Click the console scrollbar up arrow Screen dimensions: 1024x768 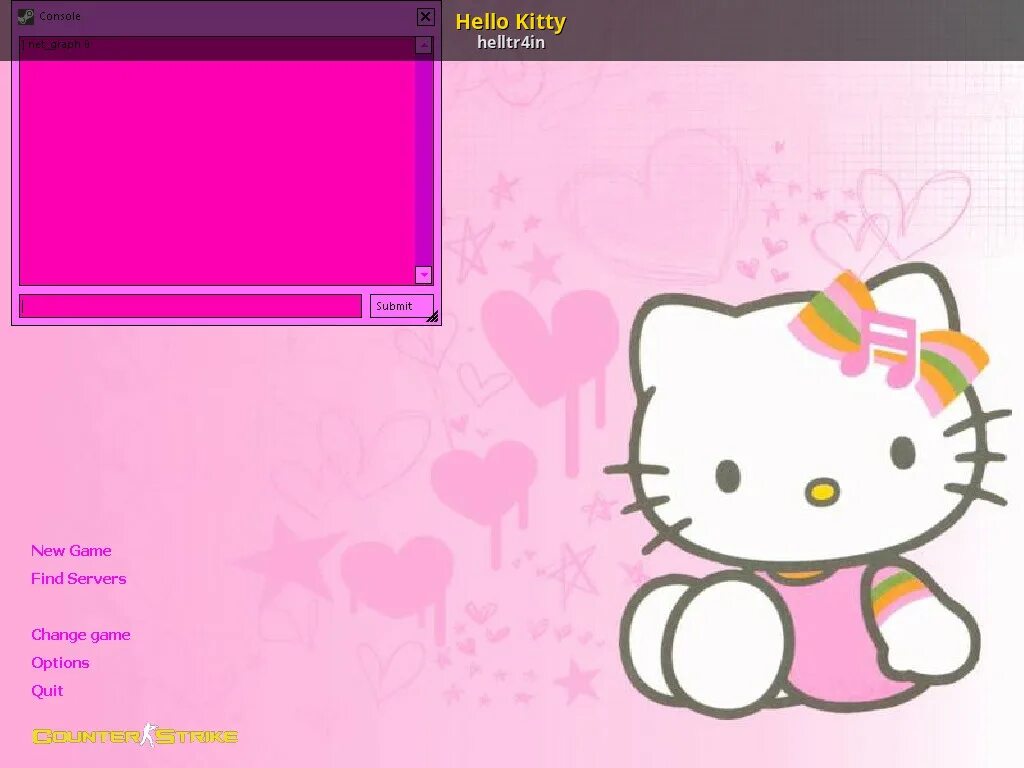424,45
